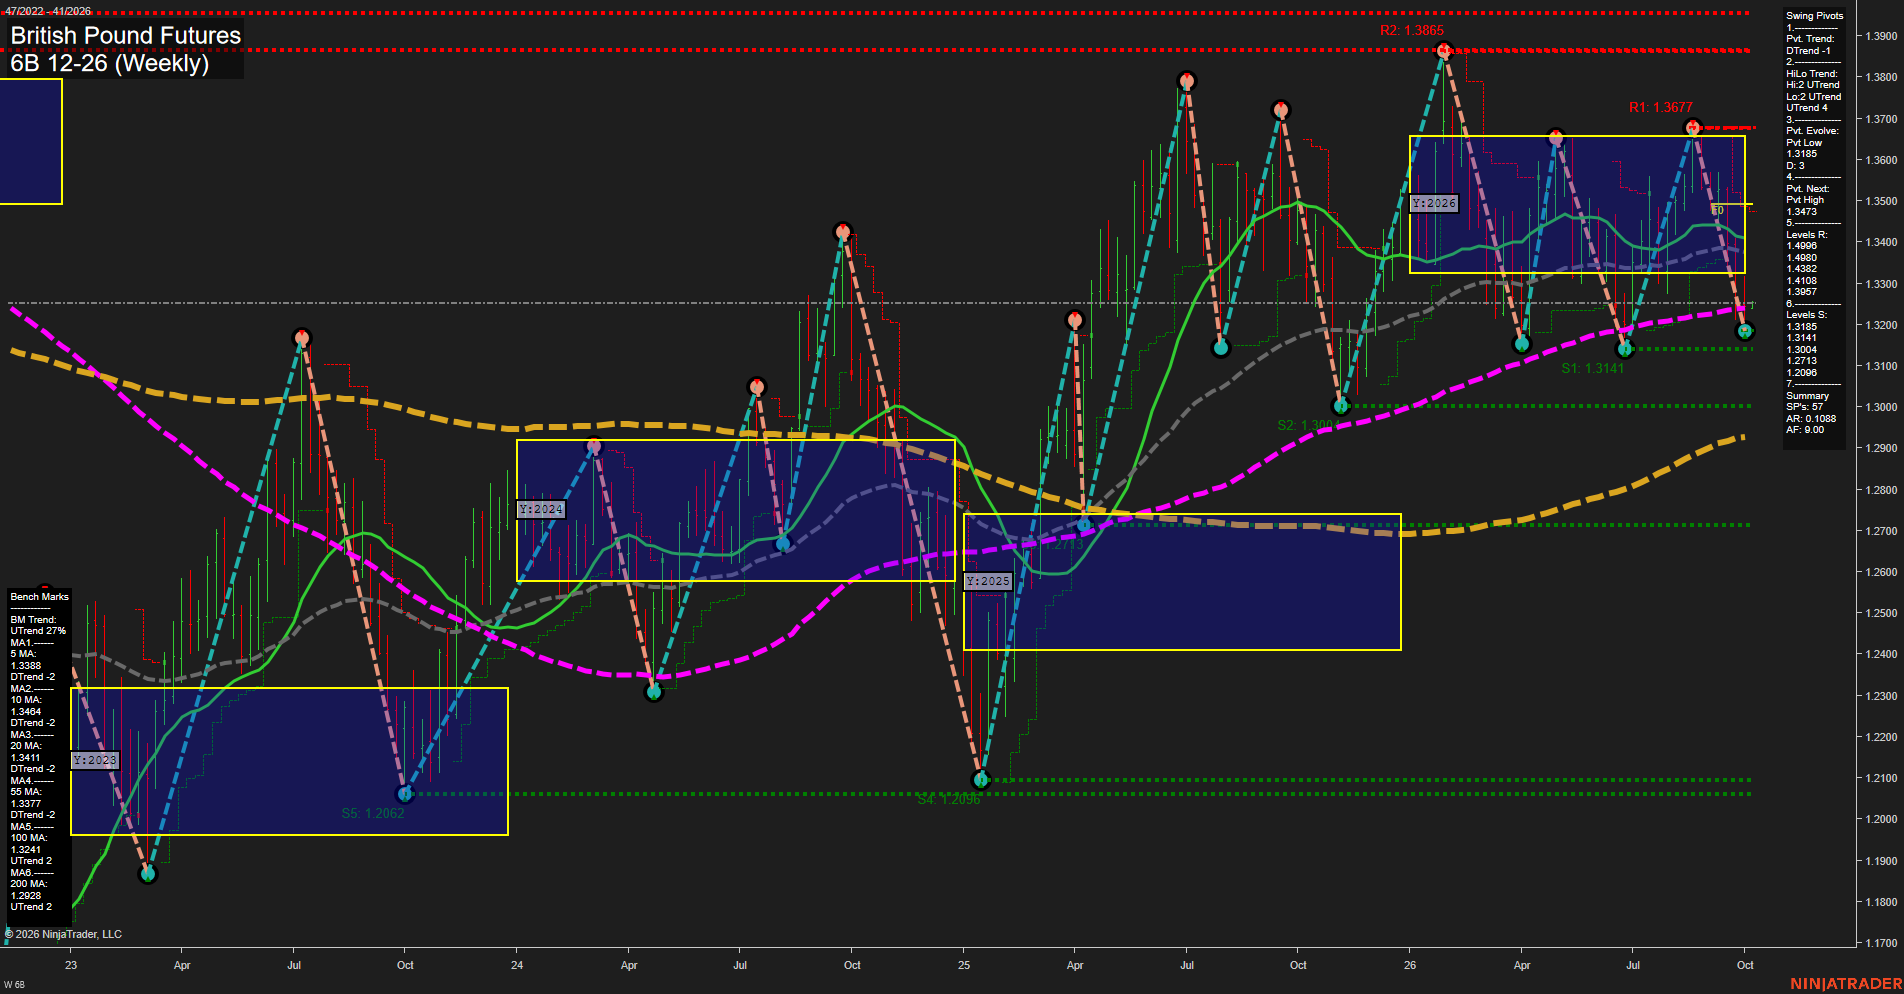Click the 'AR: 0.1088' summary value
Viewport: 1904px width, 994px height.
(x=1811, y=419)
